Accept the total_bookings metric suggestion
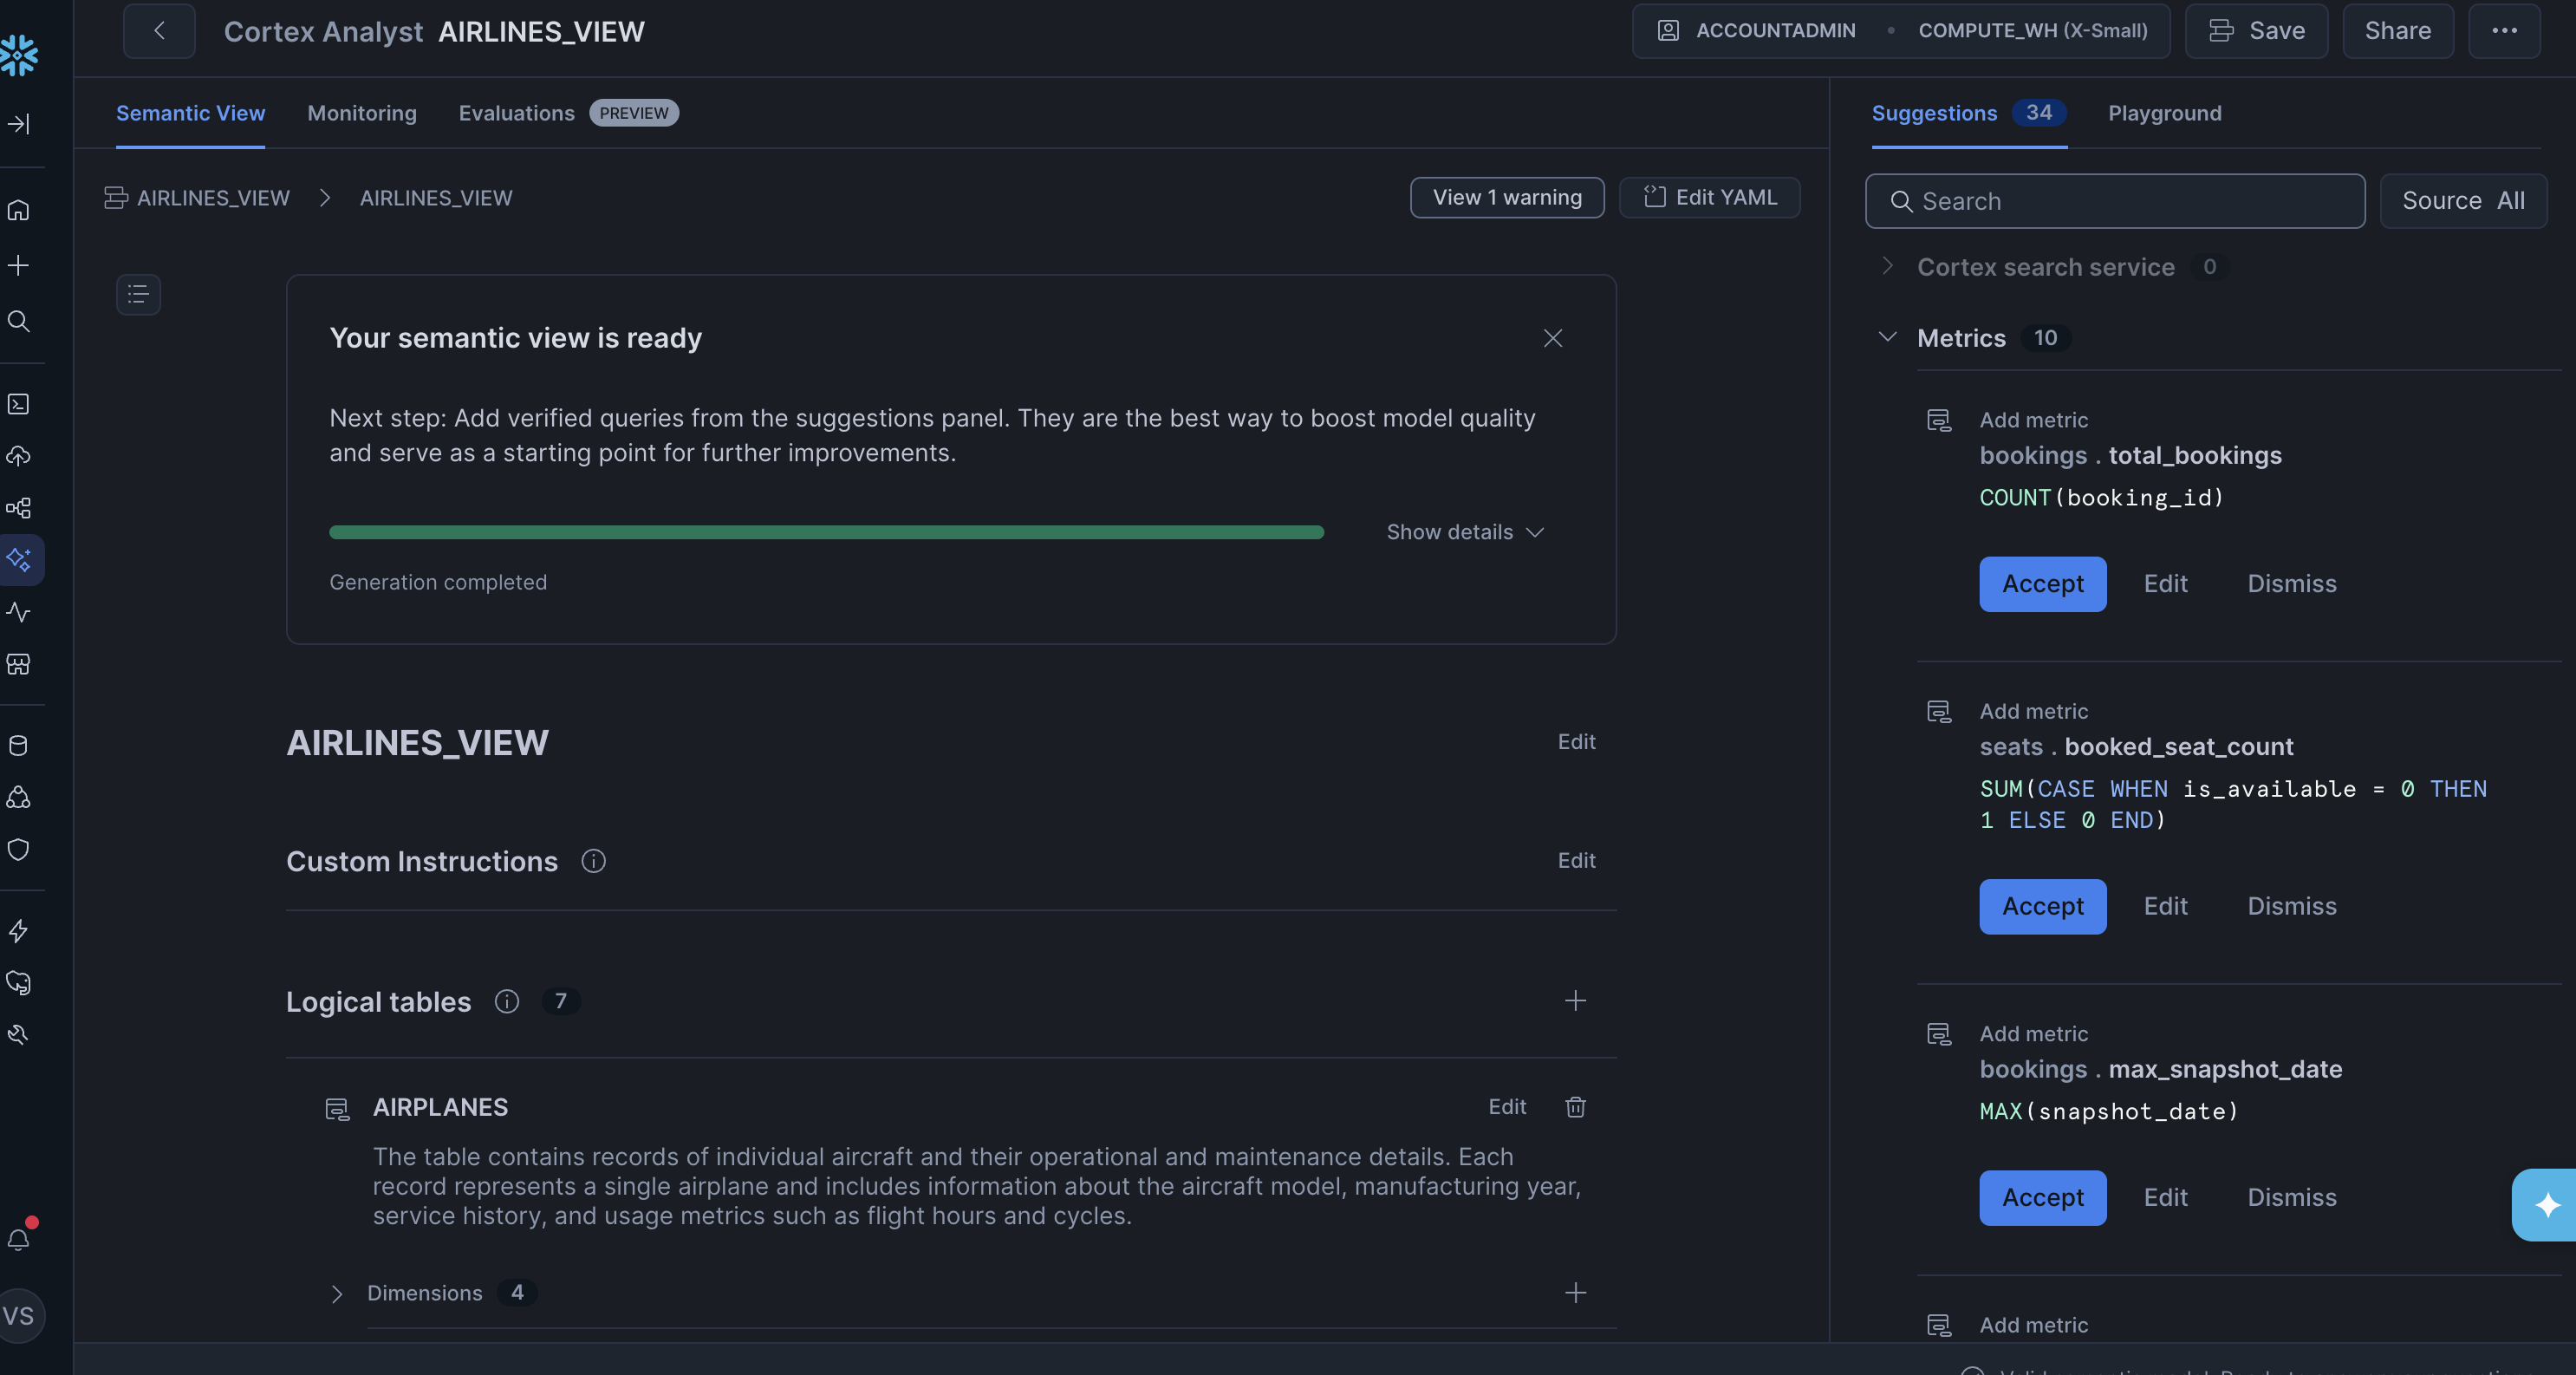 click(x=2042, y=584)
